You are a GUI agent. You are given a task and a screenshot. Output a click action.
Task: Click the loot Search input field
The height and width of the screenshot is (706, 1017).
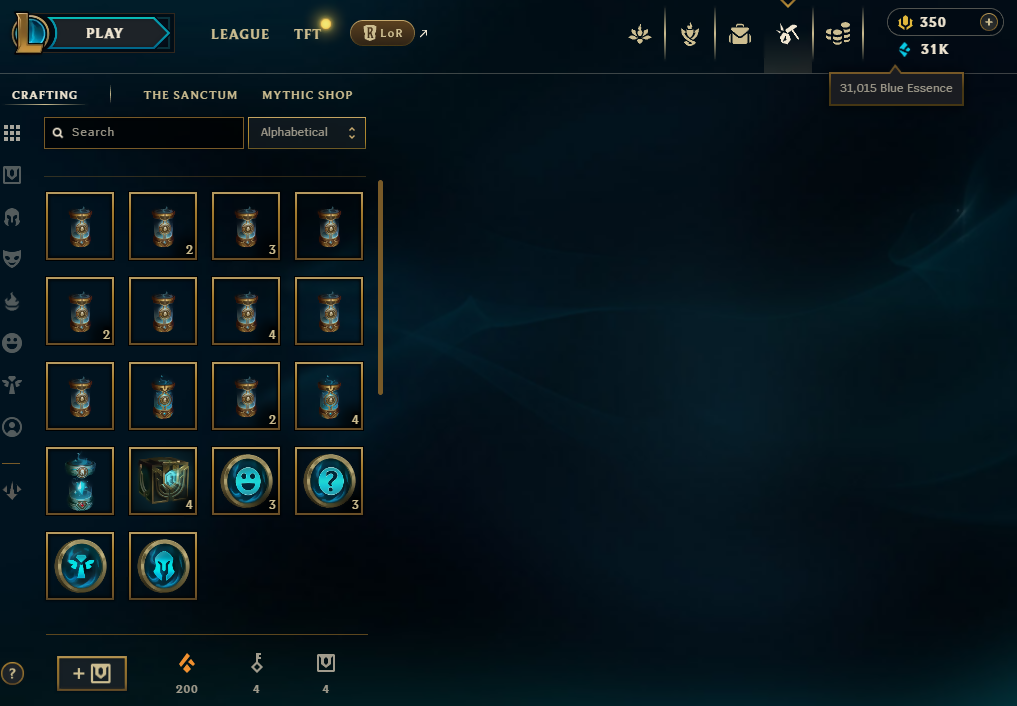tap(144, 133)
